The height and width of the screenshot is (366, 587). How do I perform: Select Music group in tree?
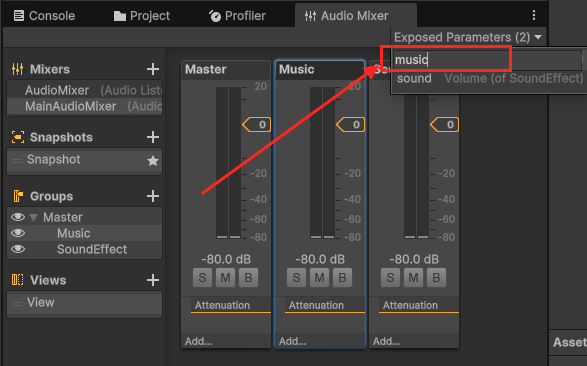(74, 234)
